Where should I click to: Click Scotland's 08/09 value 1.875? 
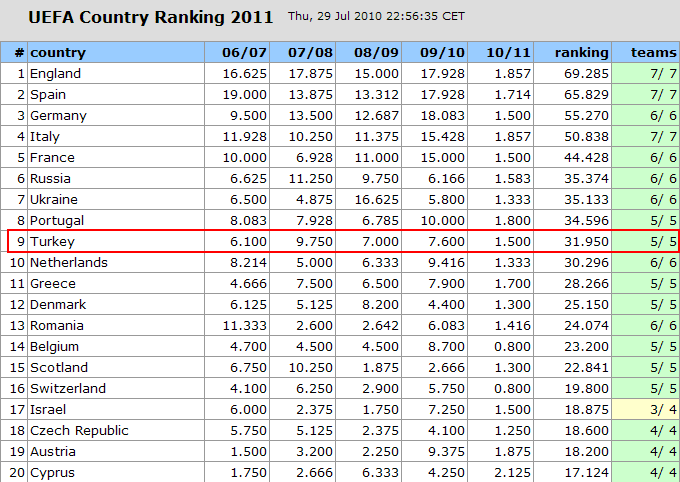(x=380, y=367)
